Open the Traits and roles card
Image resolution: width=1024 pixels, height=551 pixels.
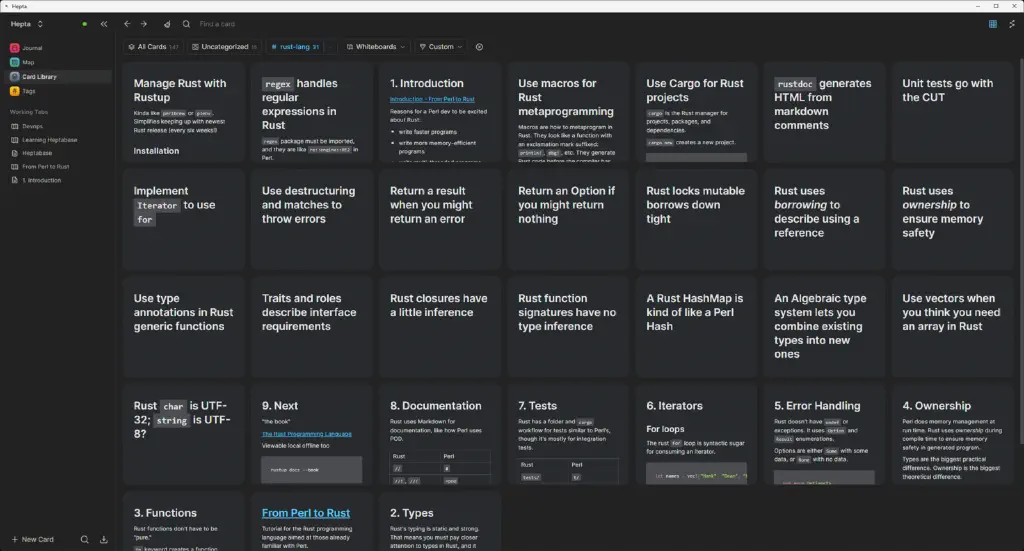pos(312,326)
